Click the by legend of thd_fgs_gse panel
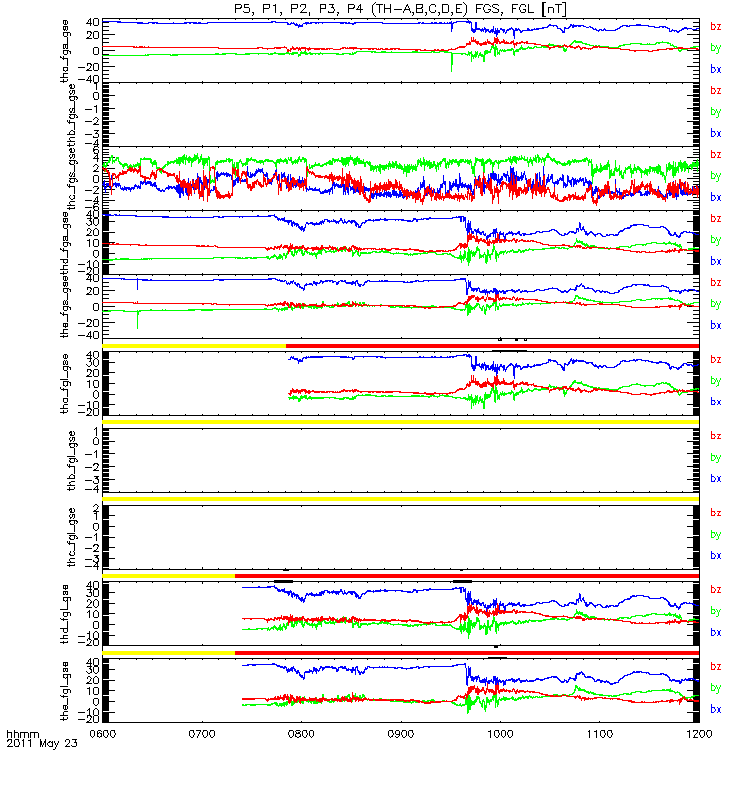This screenshot has height=800, width=750. 716,240
